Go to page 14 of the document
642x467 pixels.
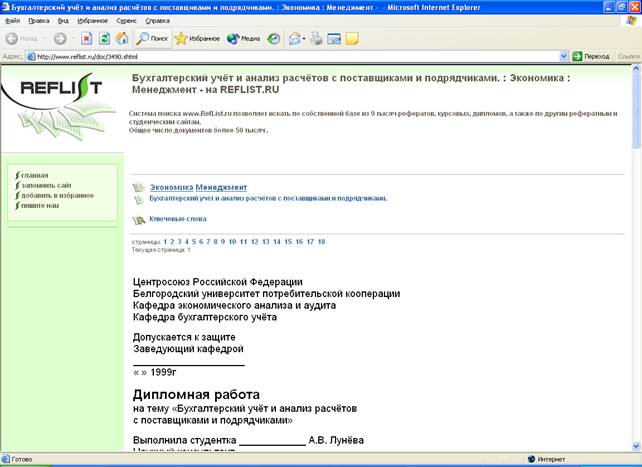[x=277, y=241]
